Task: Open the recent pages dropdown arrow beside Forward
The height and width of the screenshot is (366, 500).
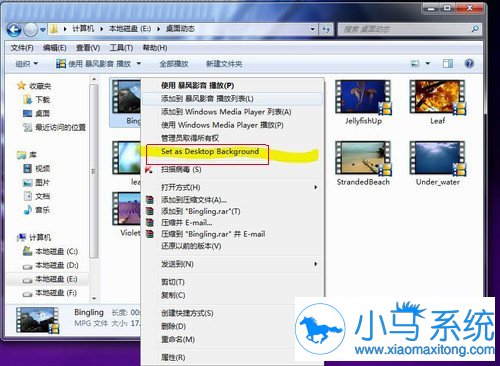Action: click(x=43, y=30)
